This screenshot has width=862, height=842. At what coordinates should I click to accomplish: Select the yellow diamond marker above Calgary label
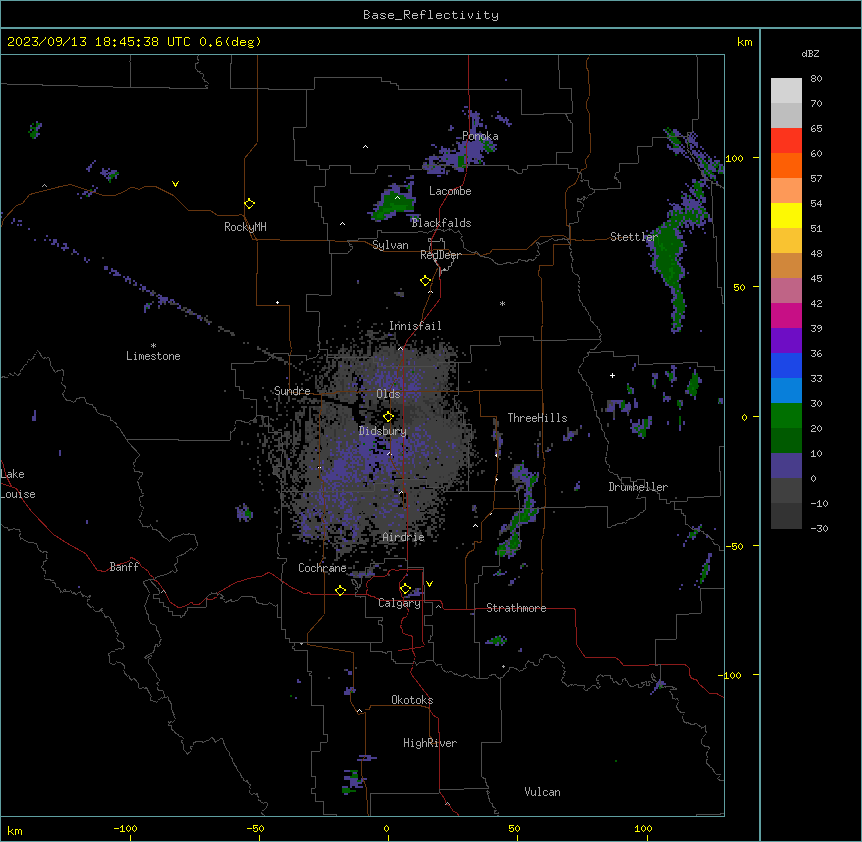pos(405,589)
